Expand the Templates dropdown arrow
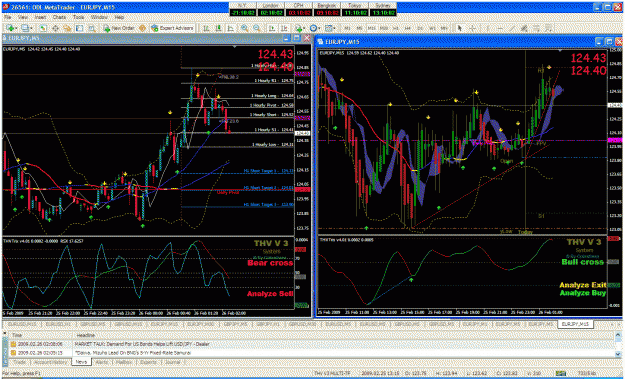625x379 pixels. 335,28
